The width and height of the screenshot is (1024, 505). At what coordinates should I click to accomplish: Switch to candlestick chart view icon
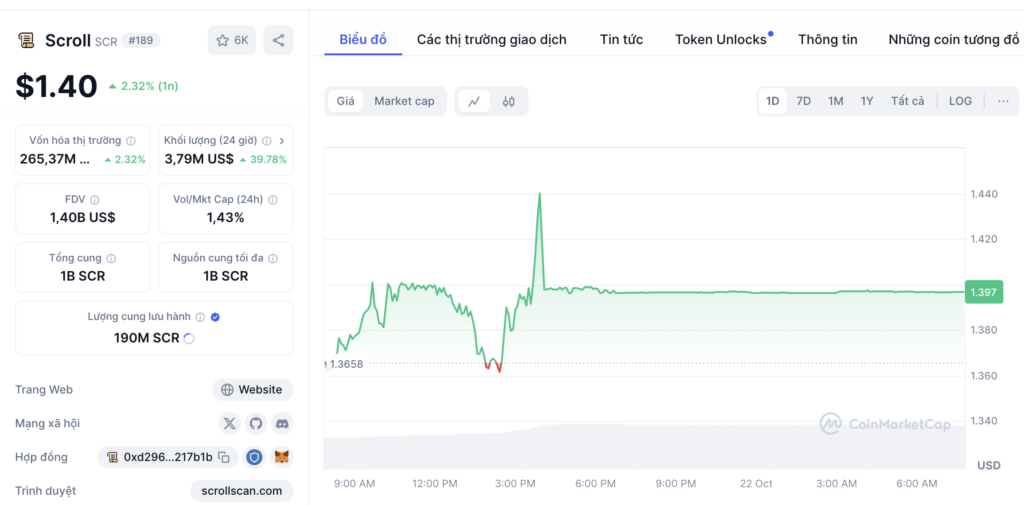click(509, 101)
